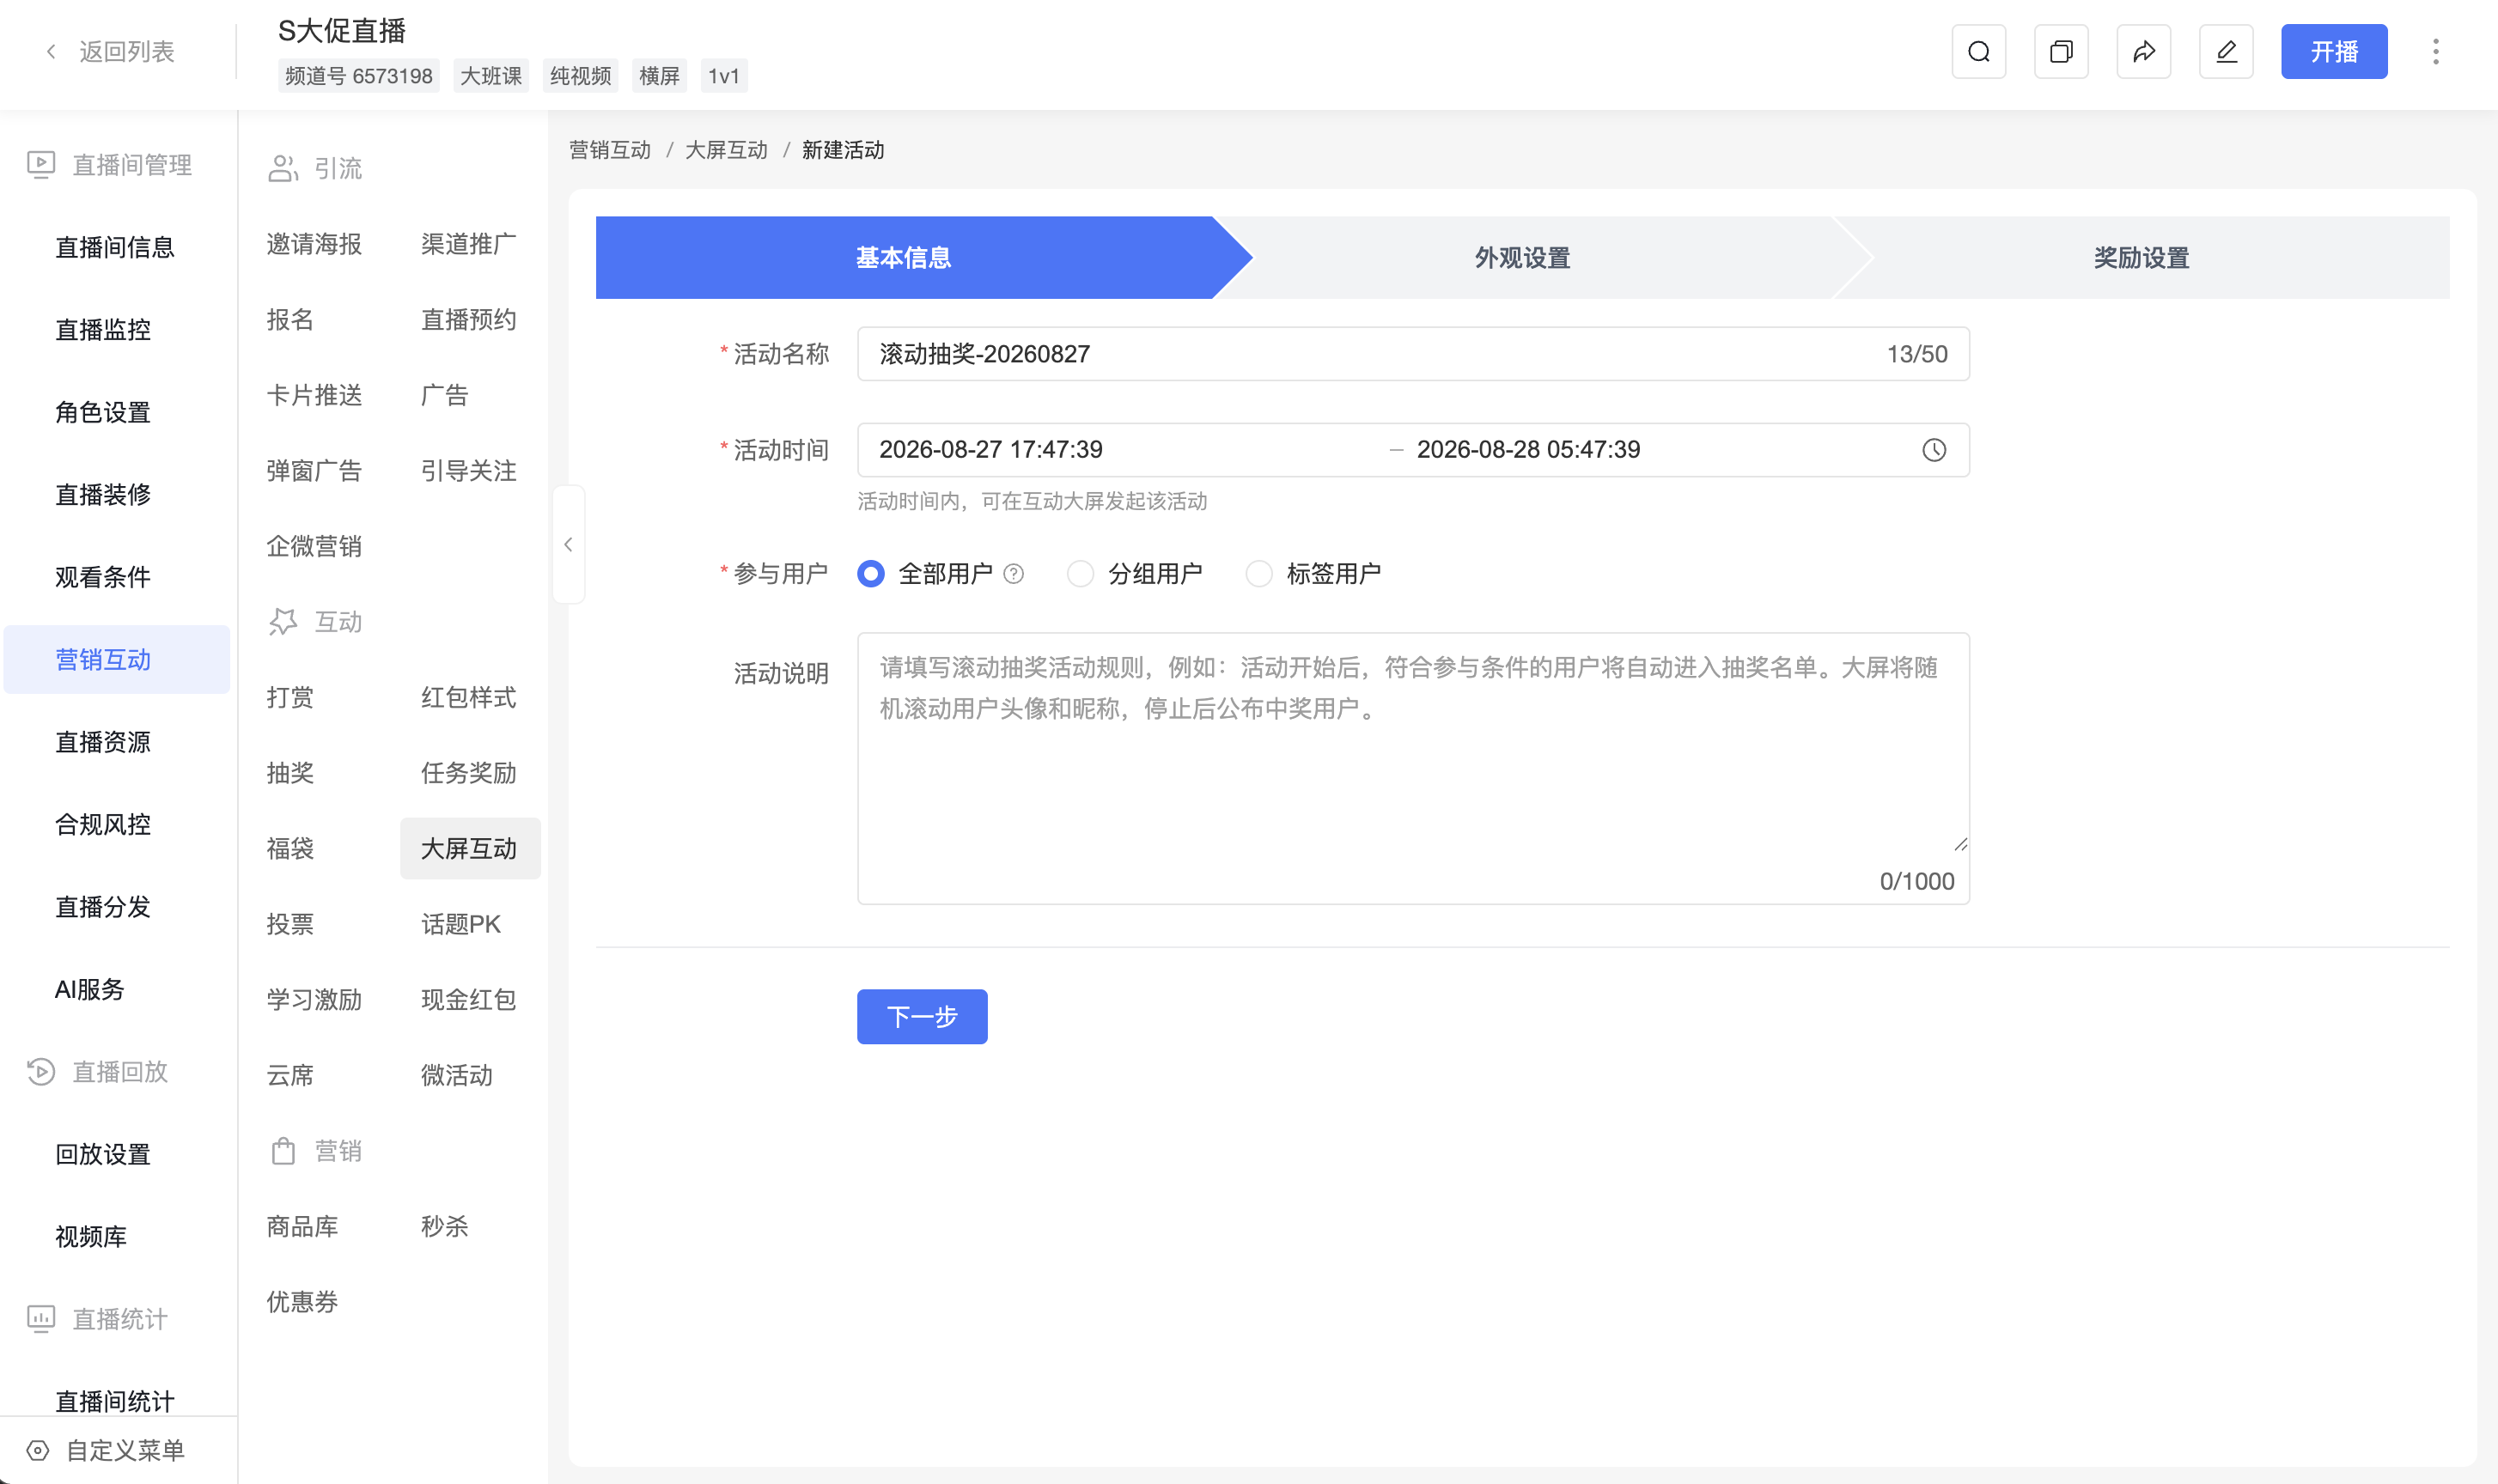This screenshot has width=2498, height=1484.
Task: Click the 开播 button
Action: click(2334, 51)
